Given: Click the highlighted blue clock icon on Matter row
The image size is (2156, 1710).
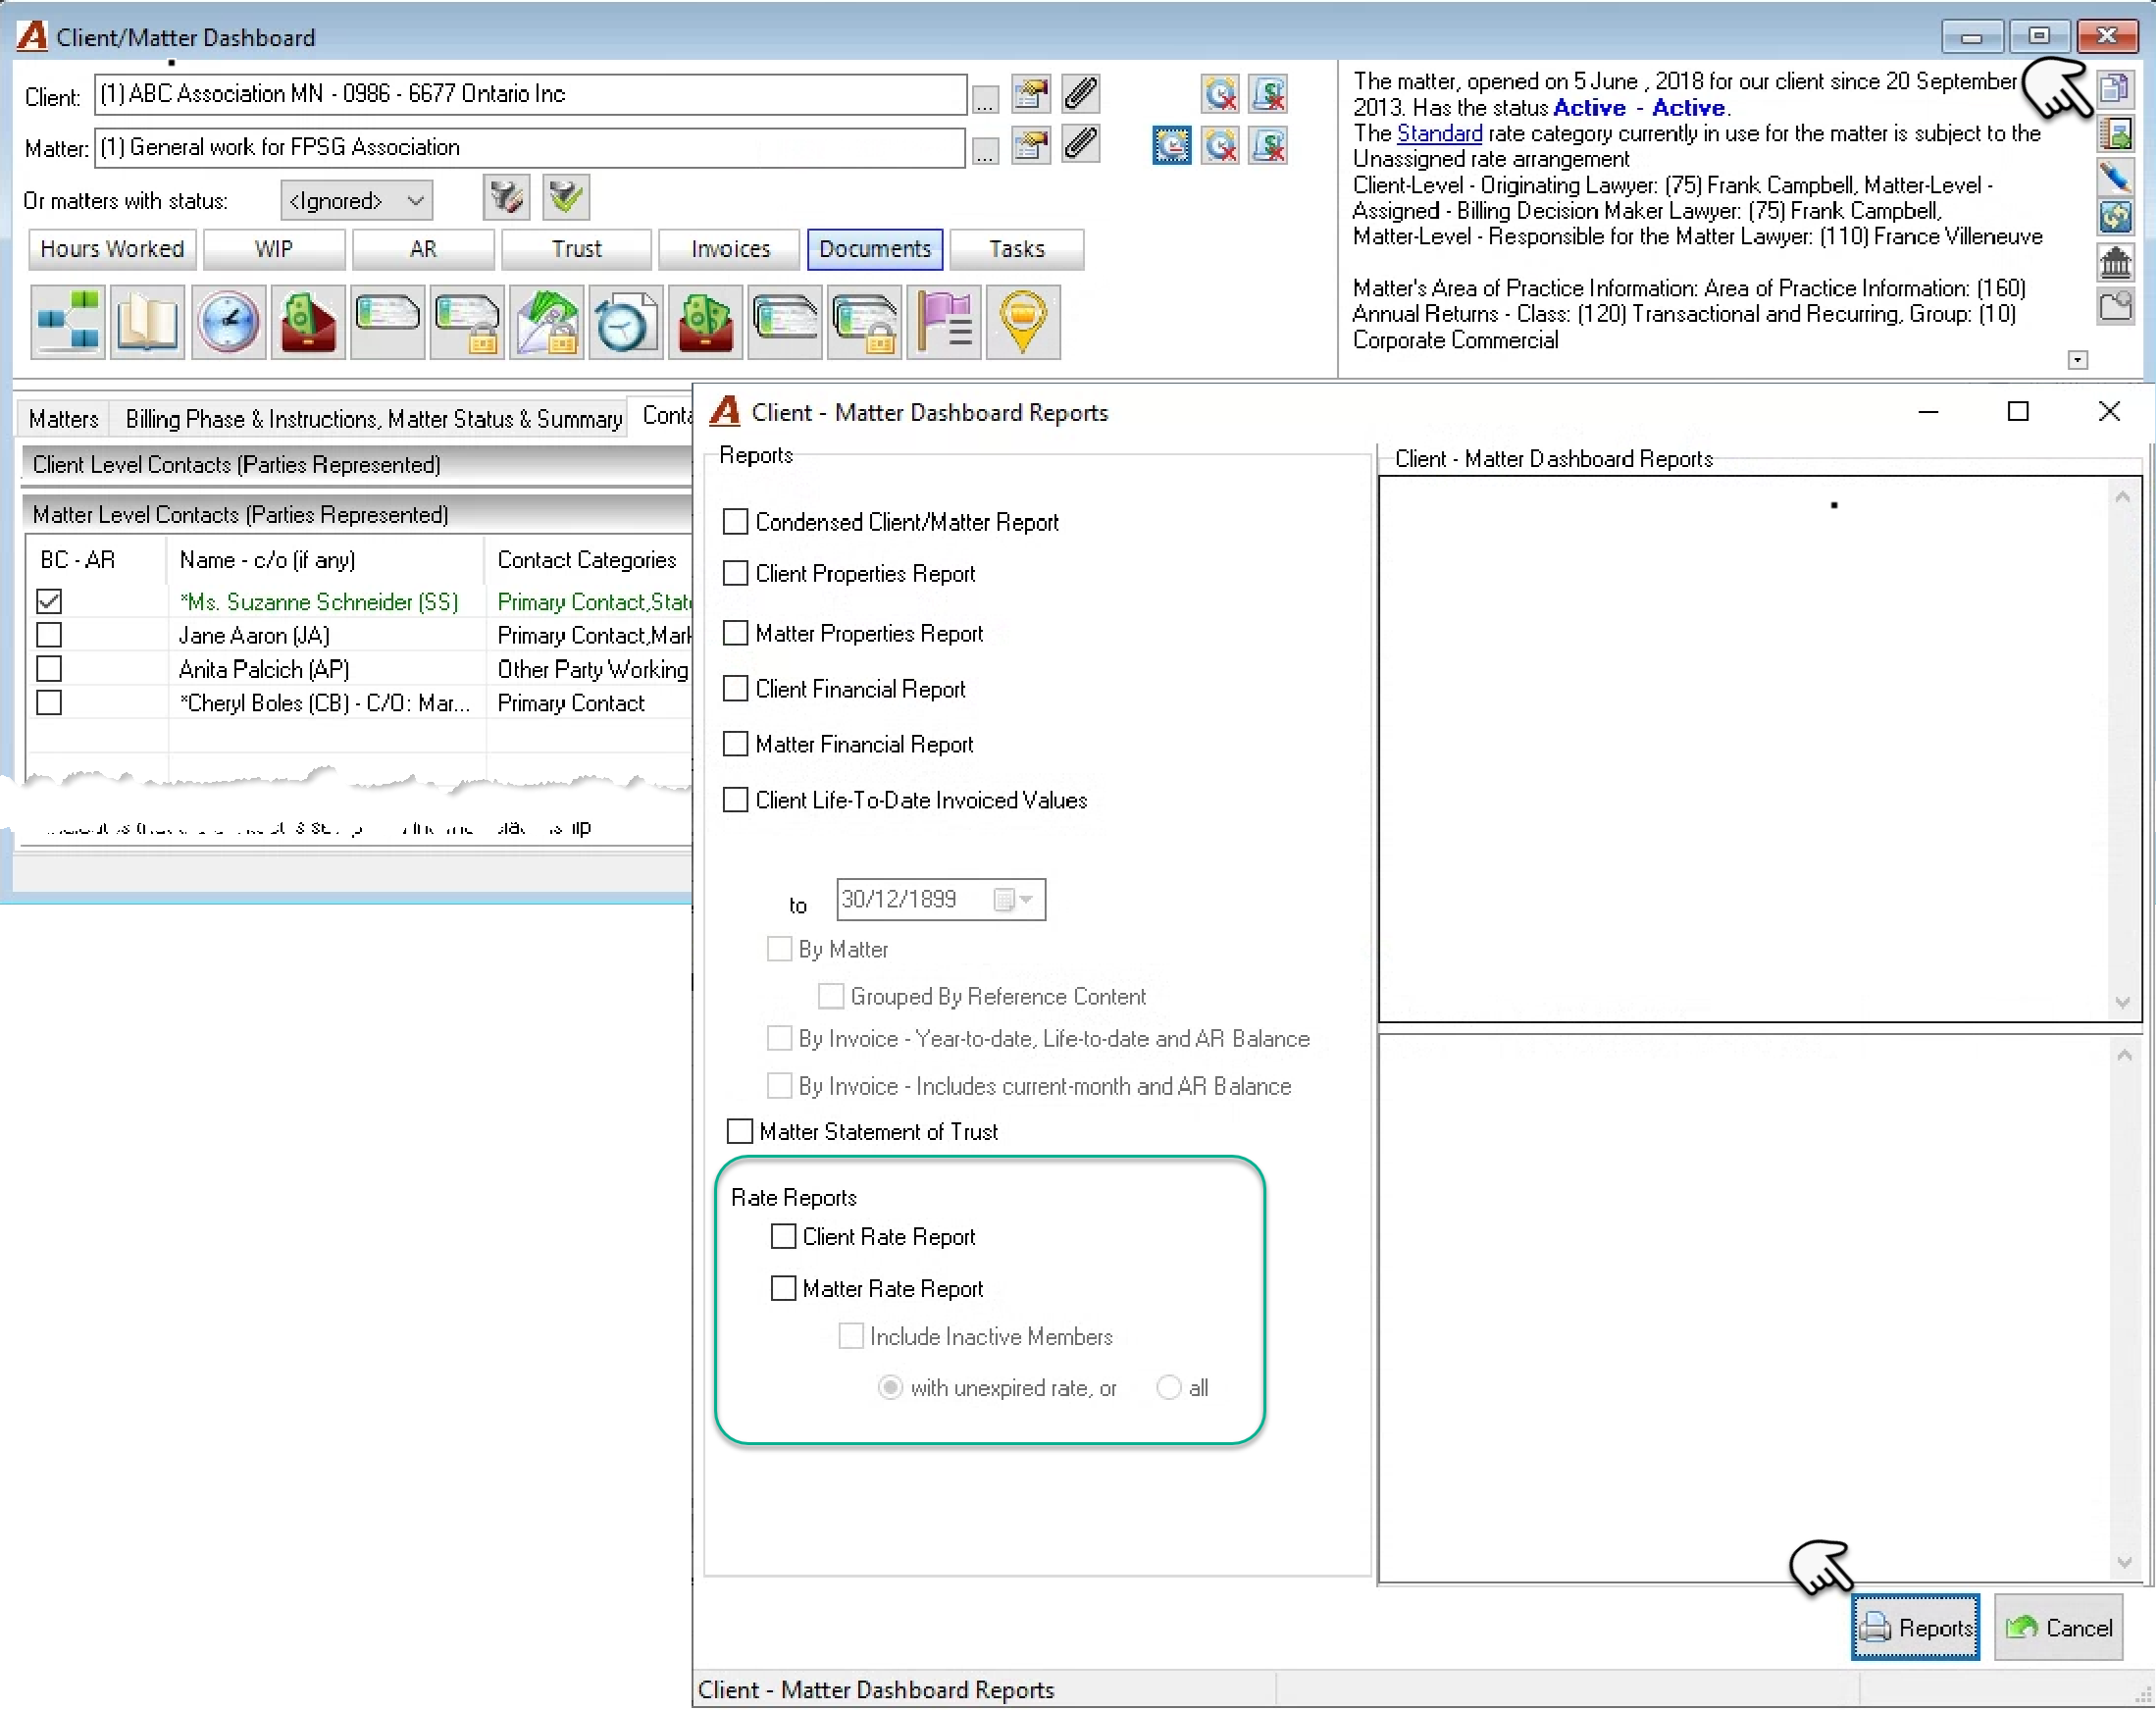Looking at the screenshot, I should [x=1171, y=146].
